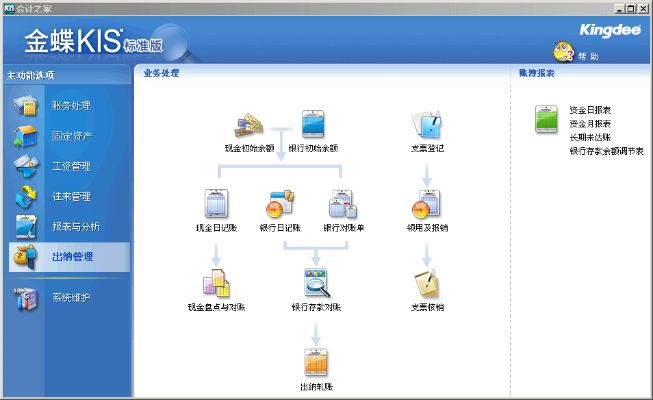Open 领用及报销 icon
The width and height of the screenshot is (653, 400).
click(427, 204)
